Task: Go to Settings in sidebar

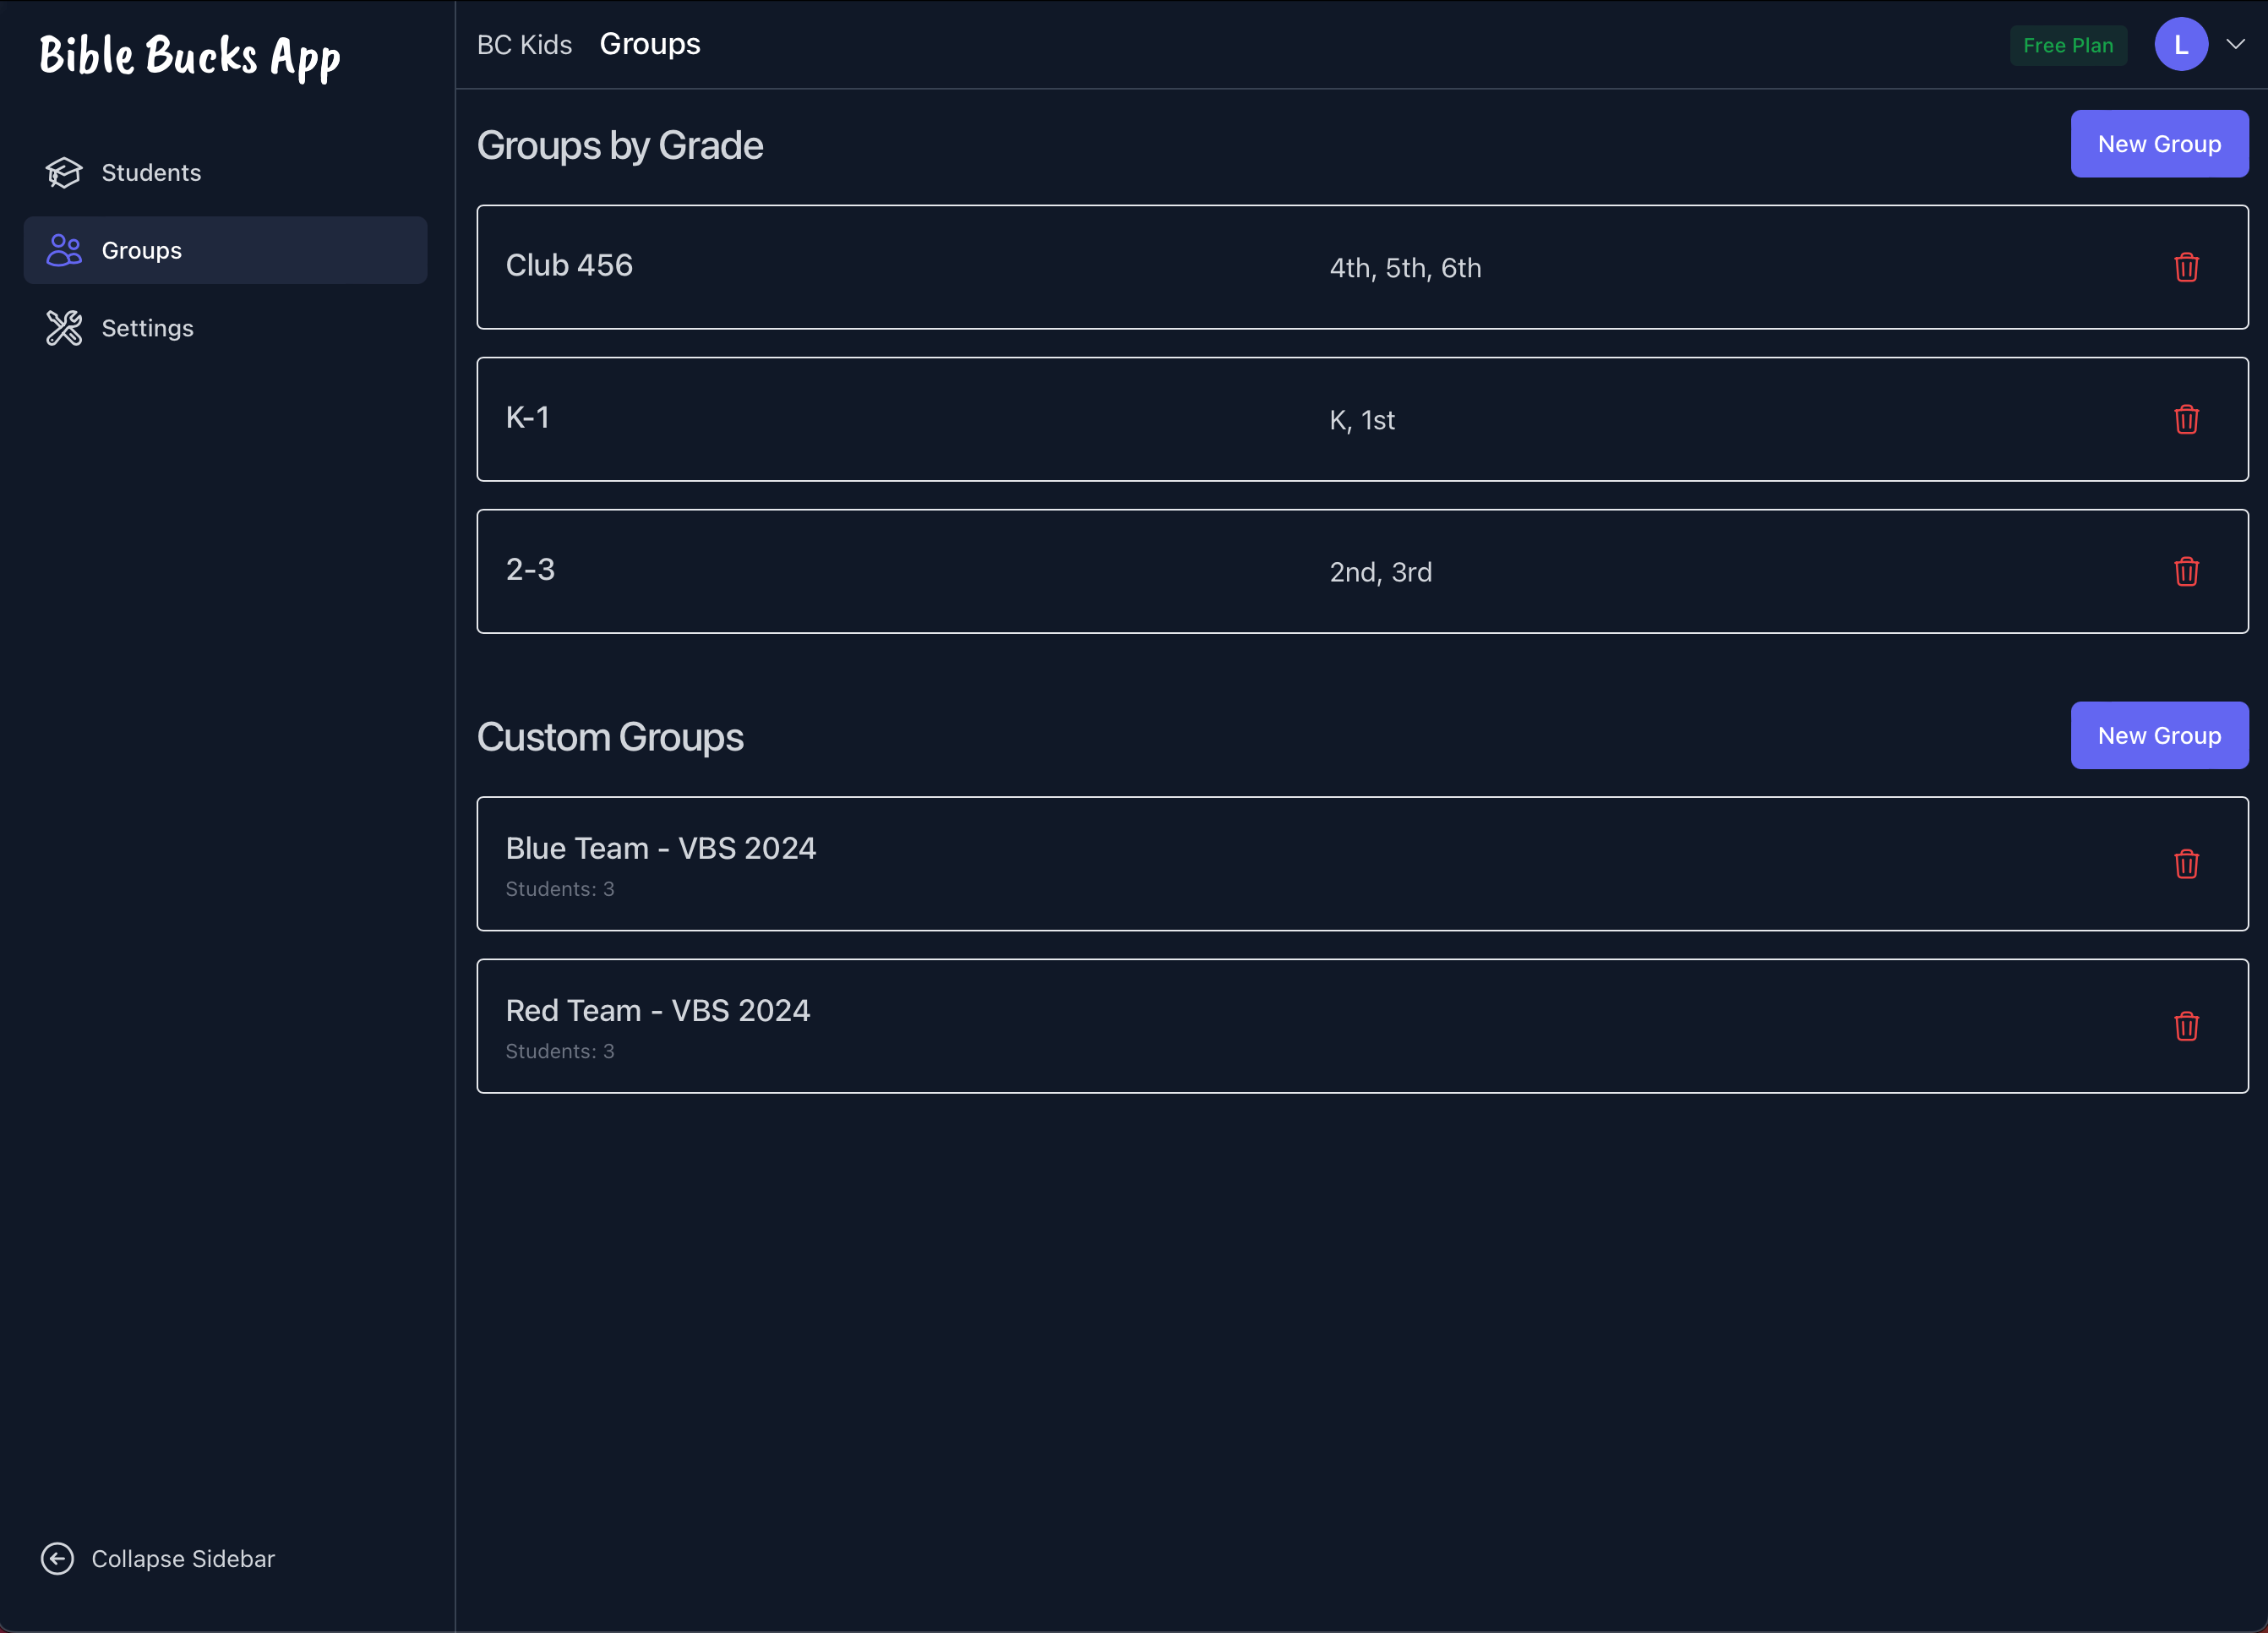Action: [147, 328]
